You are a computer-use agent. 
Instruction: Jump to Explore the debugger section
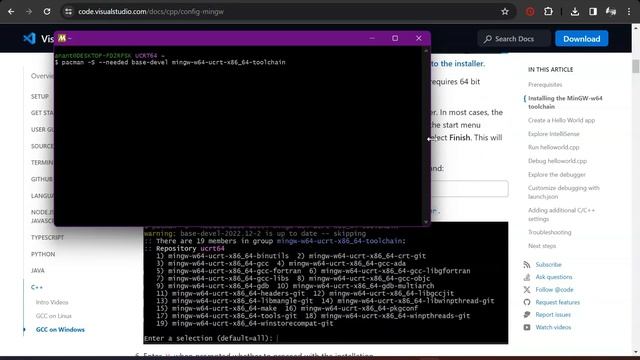click(x=557, y=174)
